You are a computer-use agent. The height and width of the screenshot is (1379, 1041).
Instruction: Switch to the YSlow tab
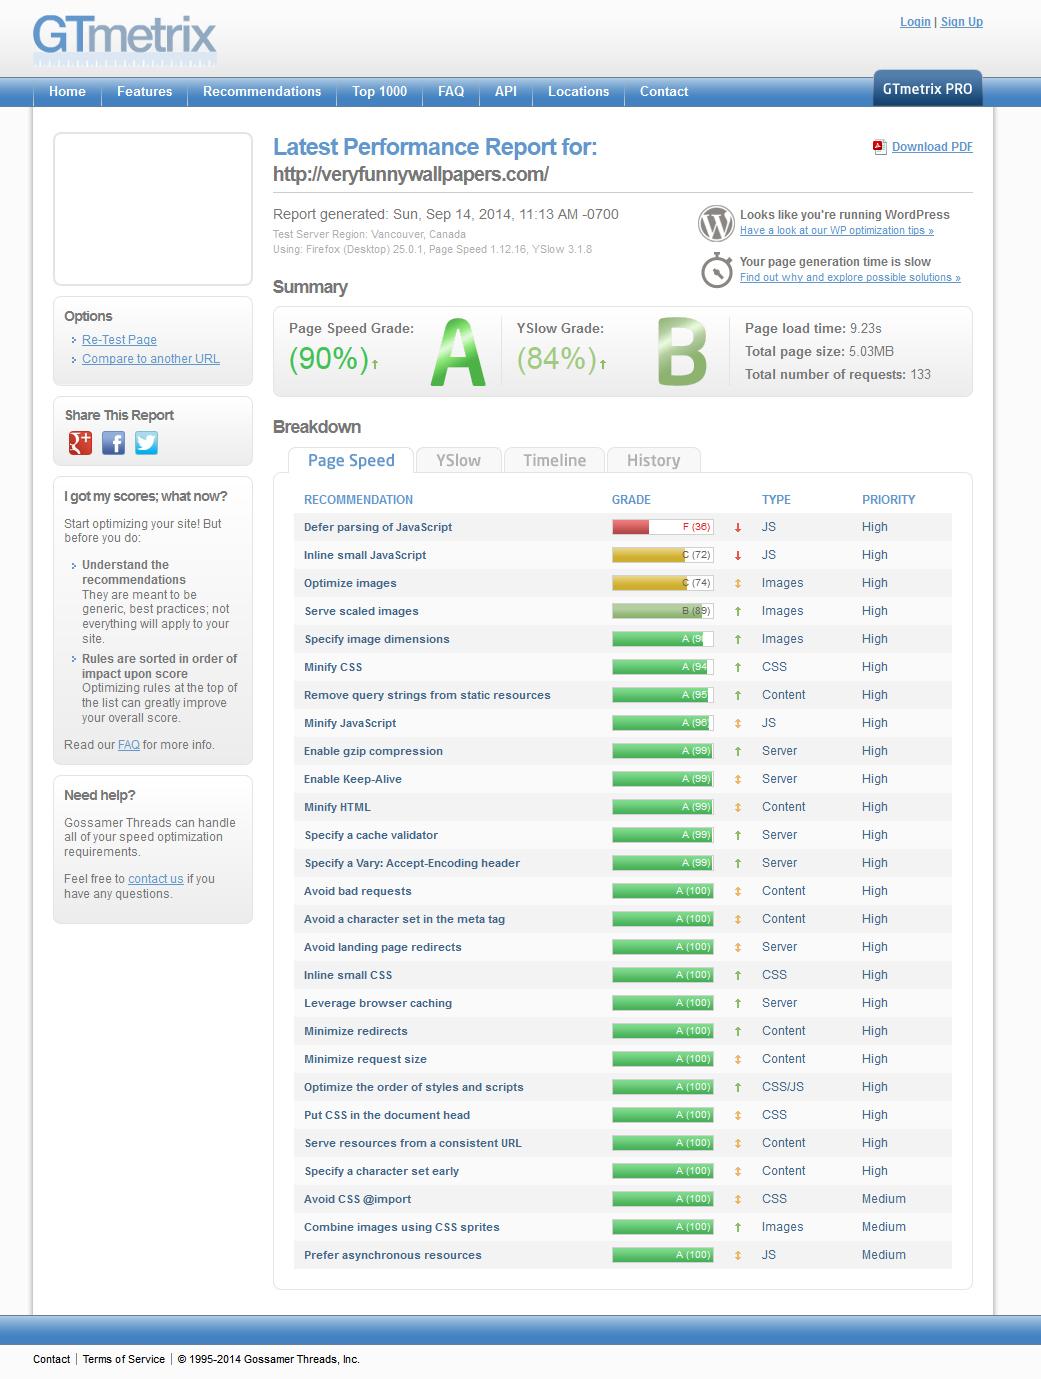[x=458, y=460]
